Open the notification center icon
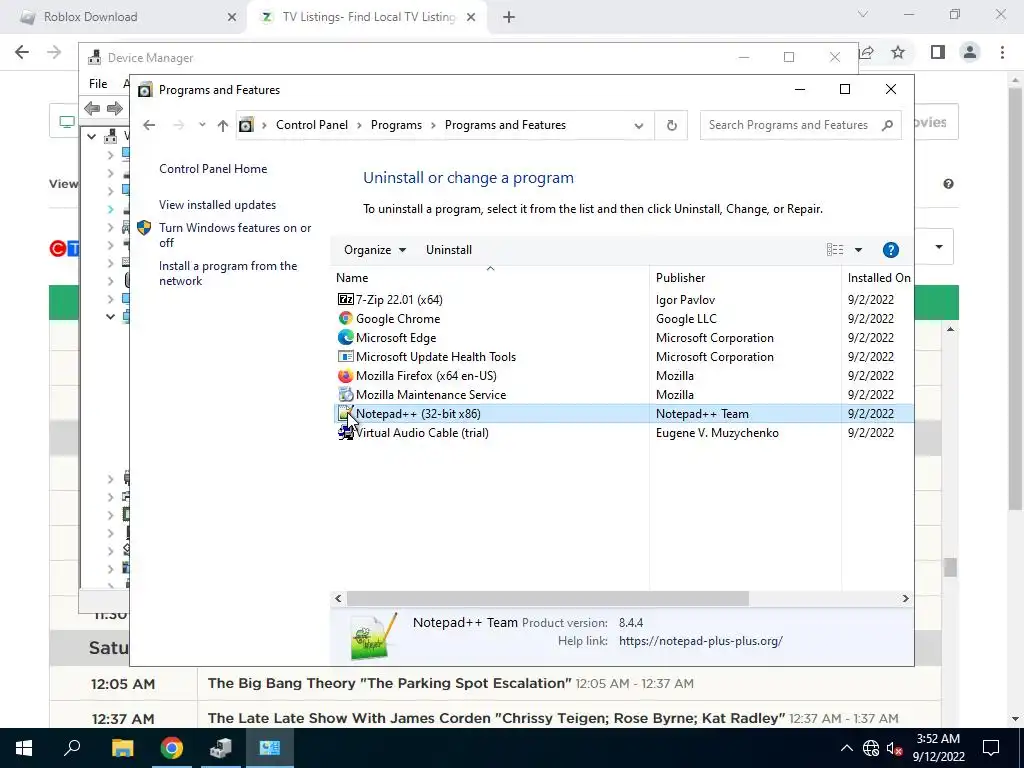This screenshot has height=768, width=1024. pyautogui.click(x=991, y=748)
